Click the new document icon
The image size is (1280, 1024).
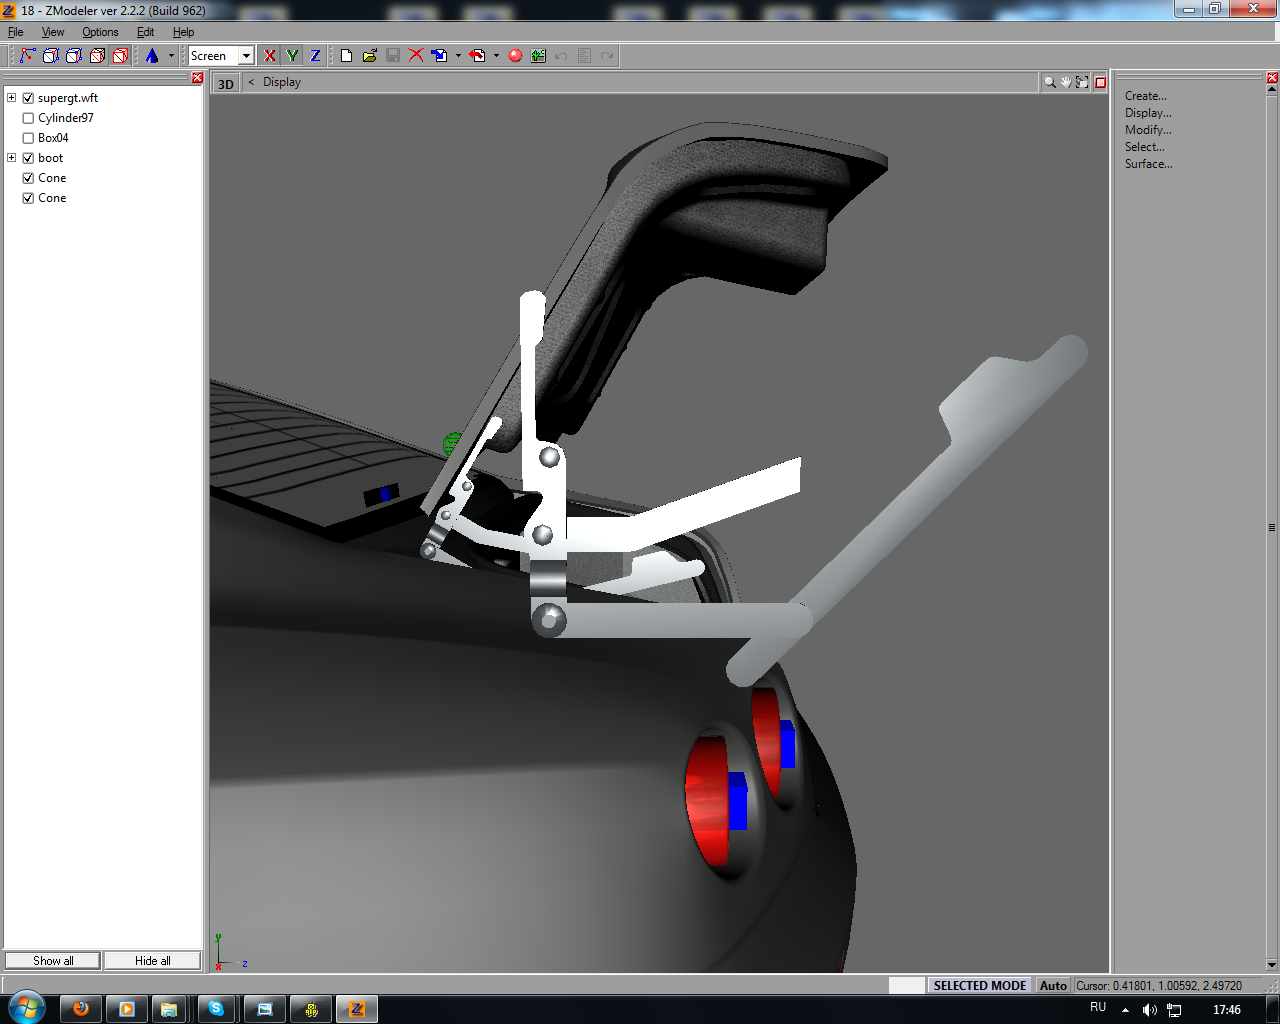[346, 56]
